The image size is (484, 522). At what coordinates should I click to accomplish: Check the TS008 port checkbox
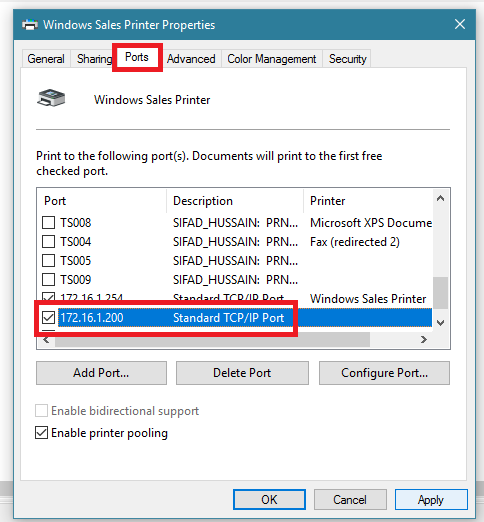48,222
